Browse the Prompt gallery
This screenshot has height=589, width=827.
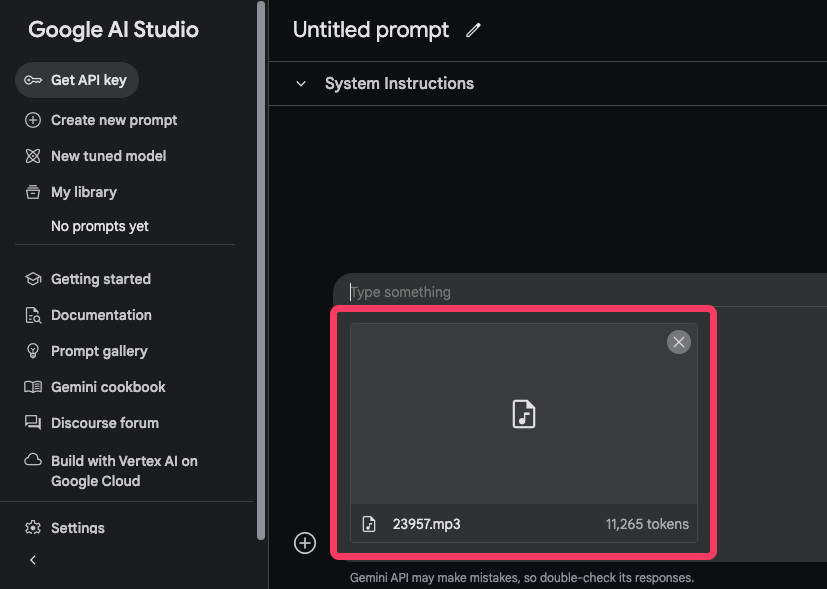point(99,351)
